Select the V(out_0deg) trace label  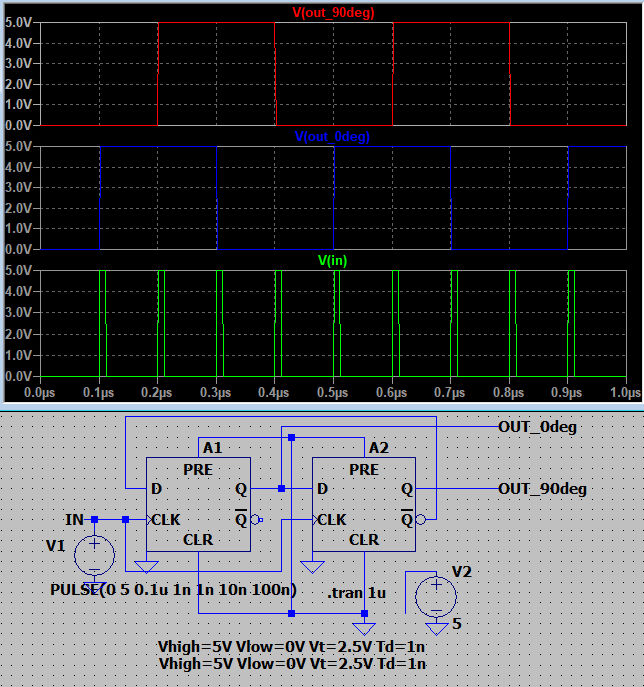tap(332, 137)
